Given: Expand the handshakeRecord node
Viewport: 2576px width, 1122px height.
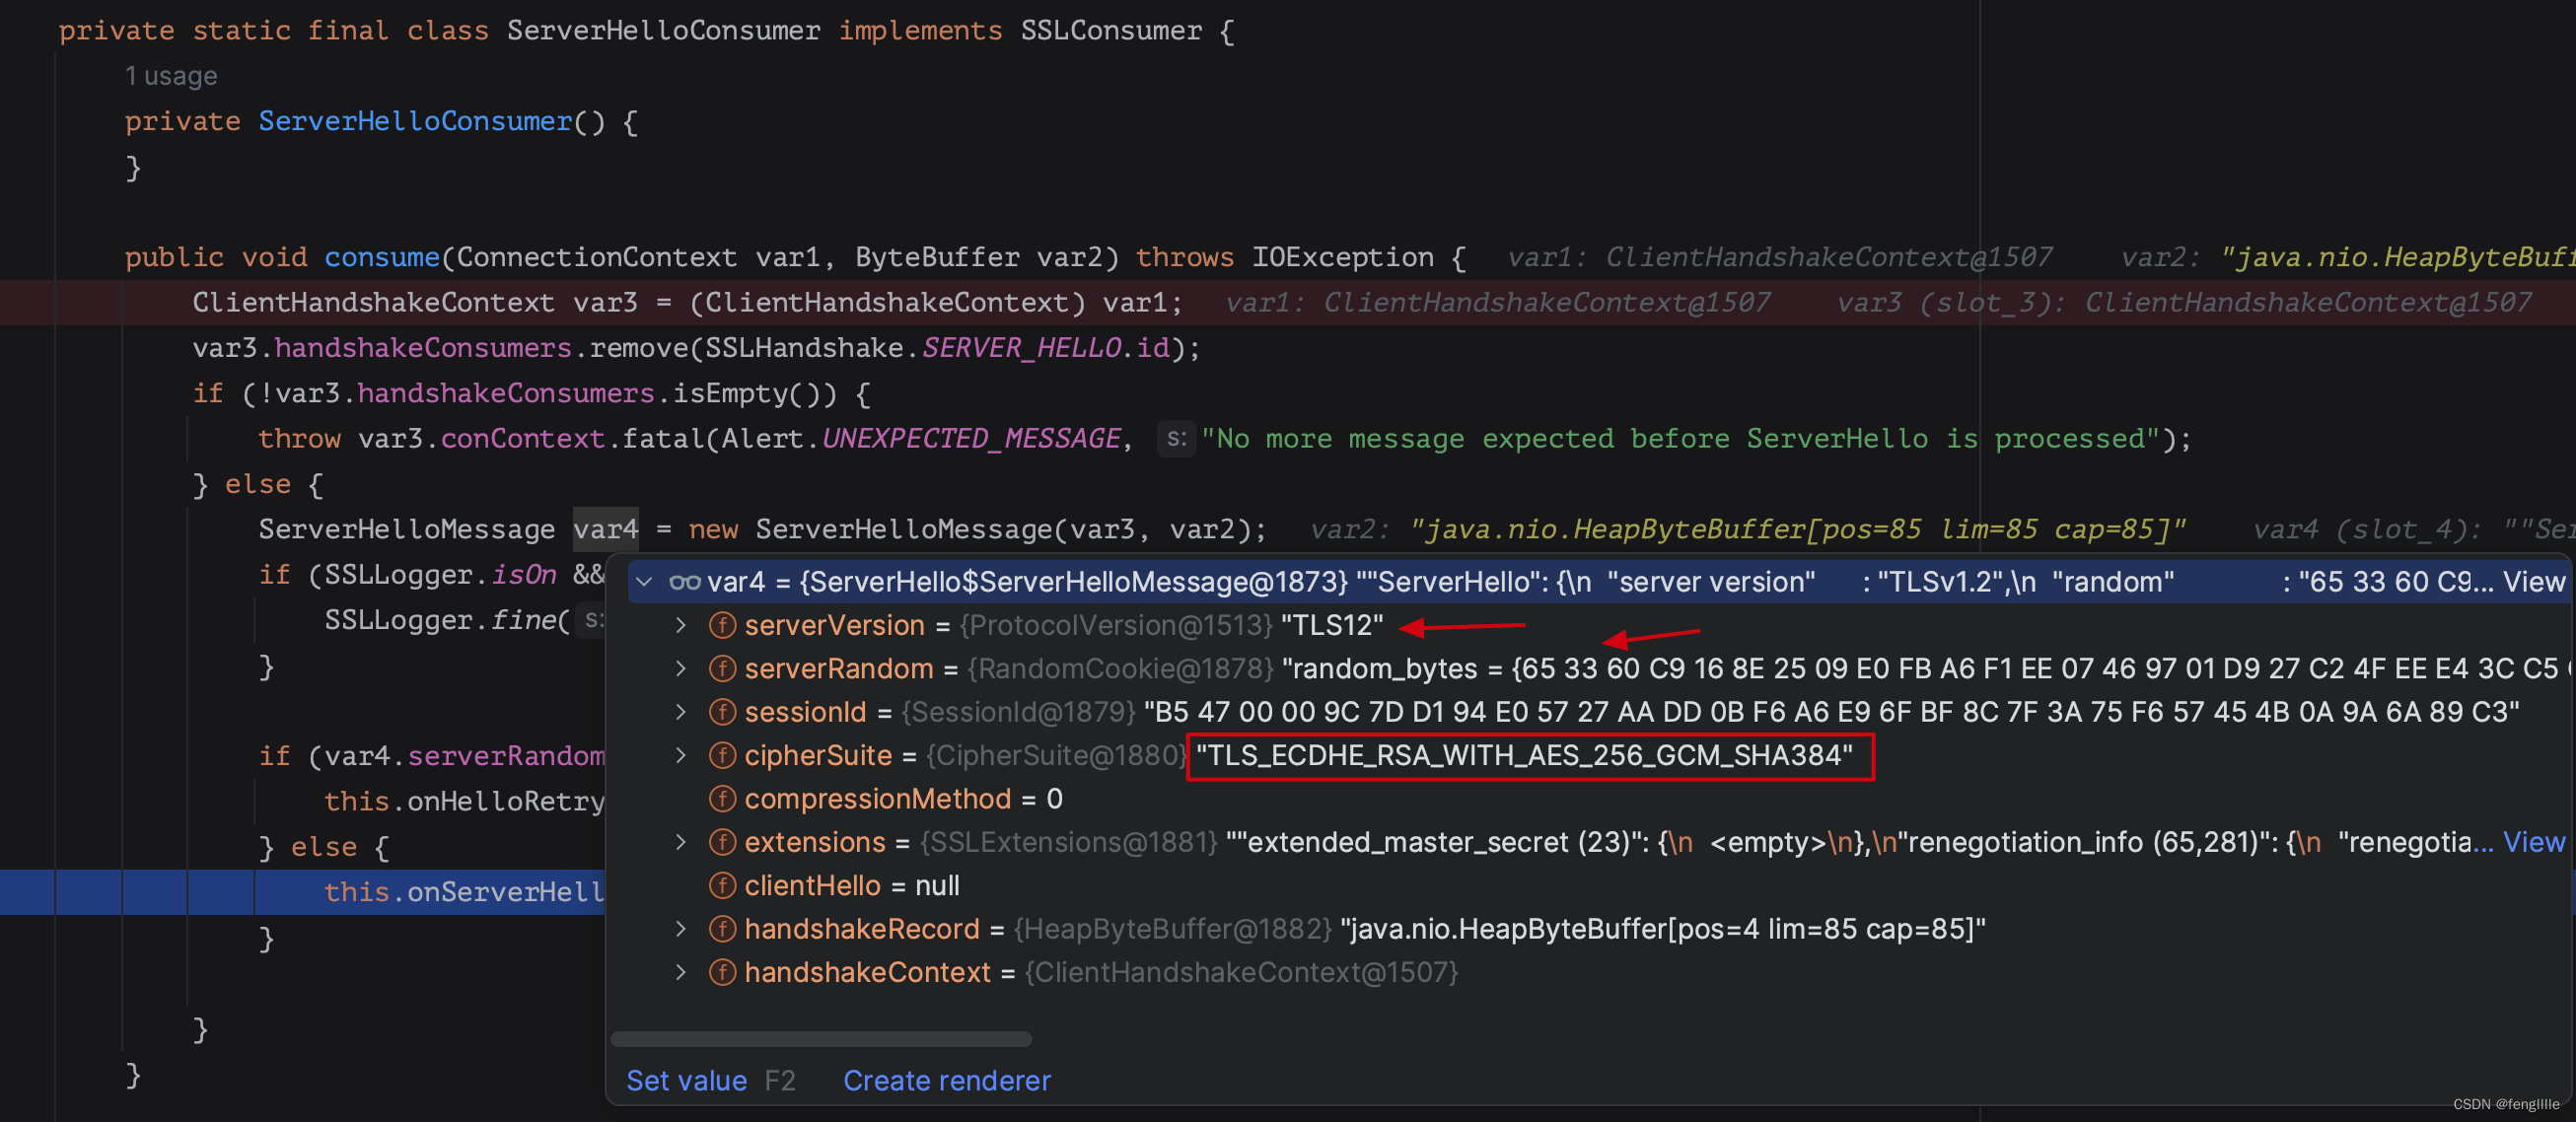Looking at the screenshot, I should coord(681,929).
